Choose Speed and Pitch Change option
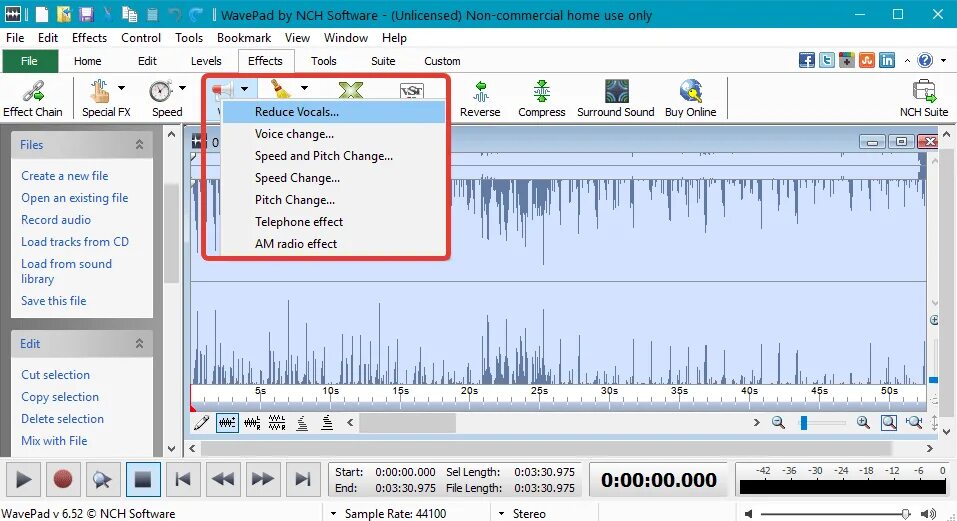Image resolution: width=957 pixels, height=521 pixels. pos(334,156)
